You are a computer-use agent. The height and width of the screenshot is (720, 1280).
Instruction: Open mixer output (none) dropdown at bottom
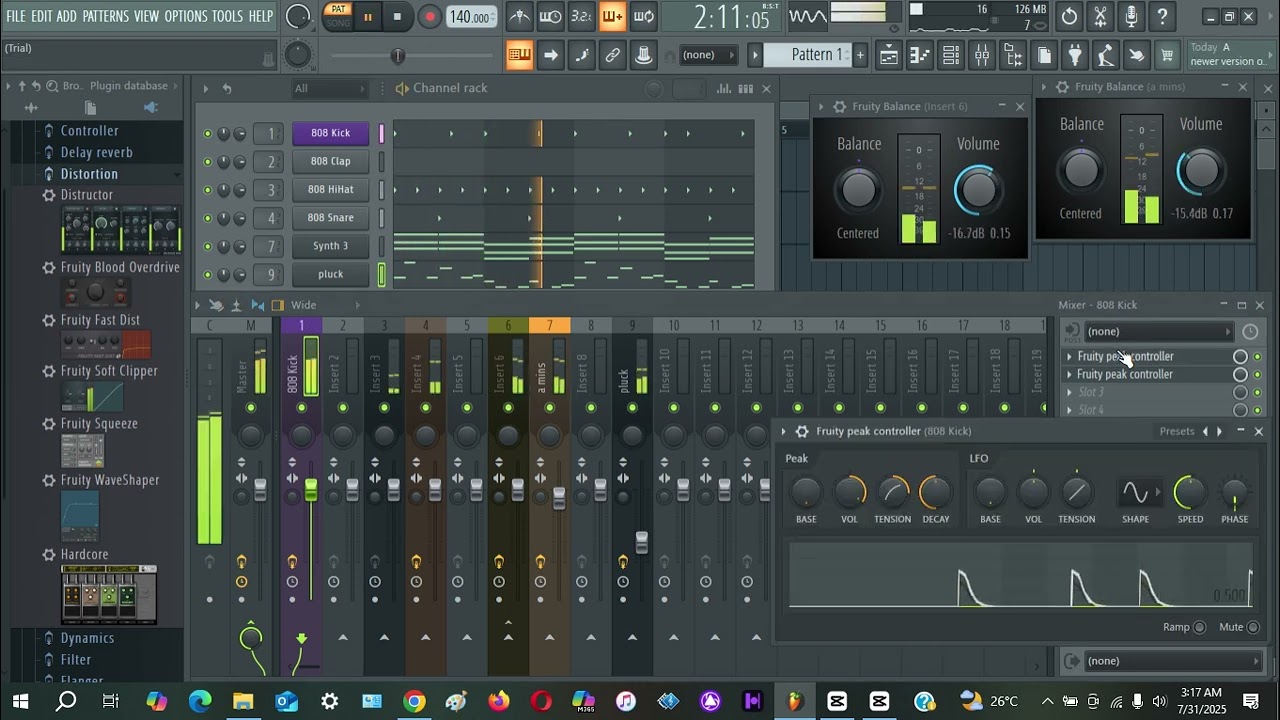coord(1173,661)
